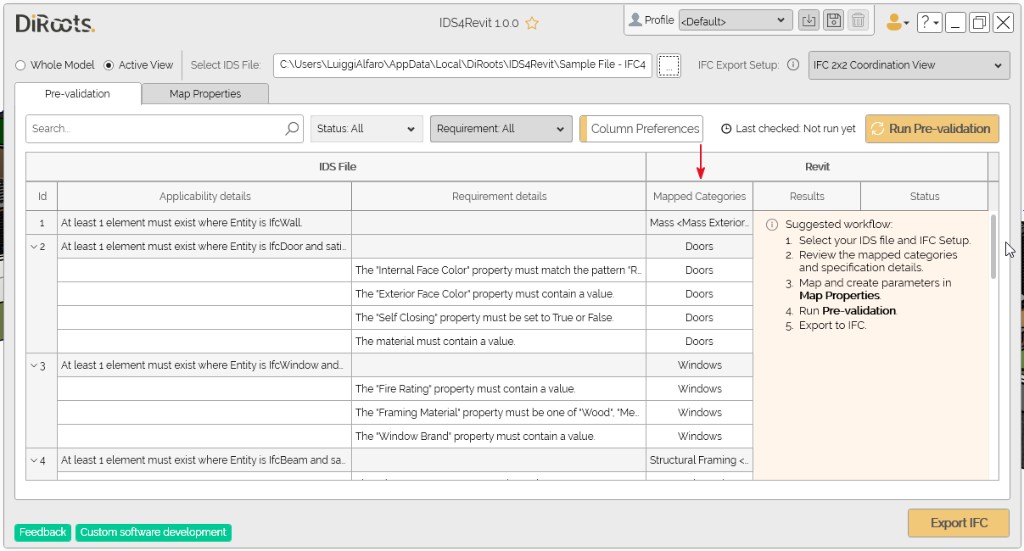Collapse specification row 3 chevron

34,365
